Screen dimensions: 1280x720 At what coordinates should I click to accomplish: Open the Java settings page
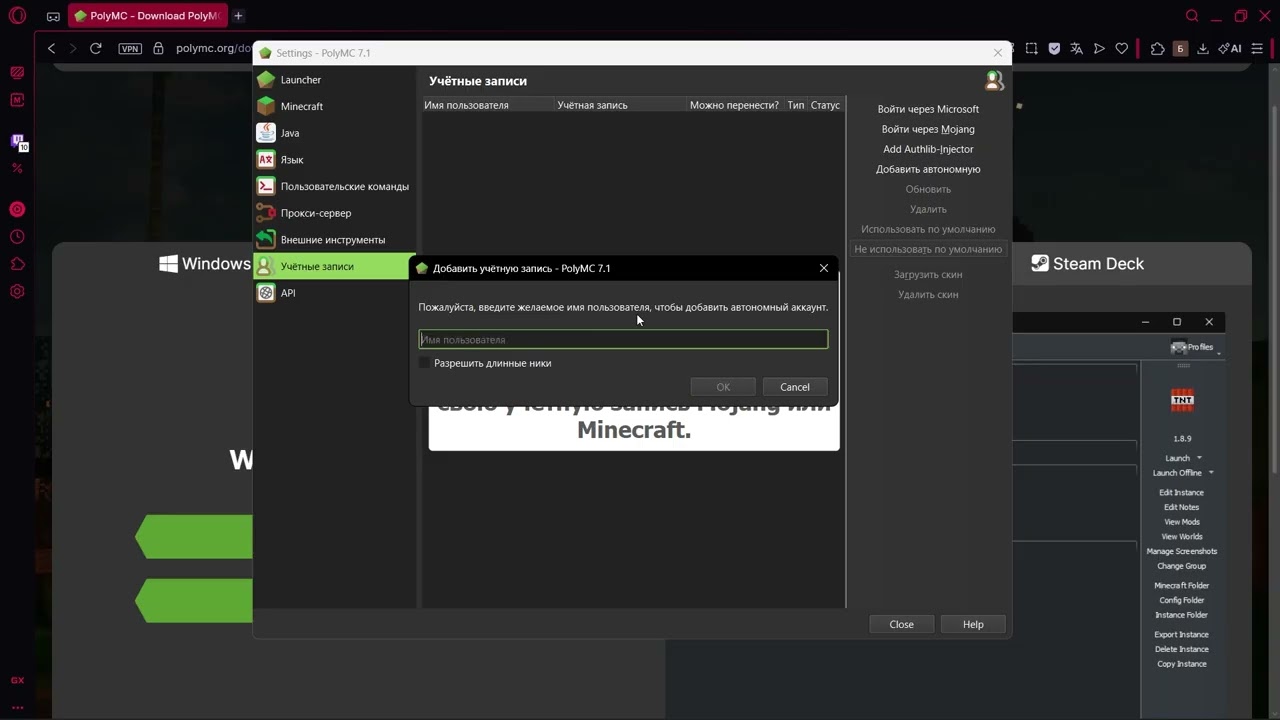coord(335,133)
